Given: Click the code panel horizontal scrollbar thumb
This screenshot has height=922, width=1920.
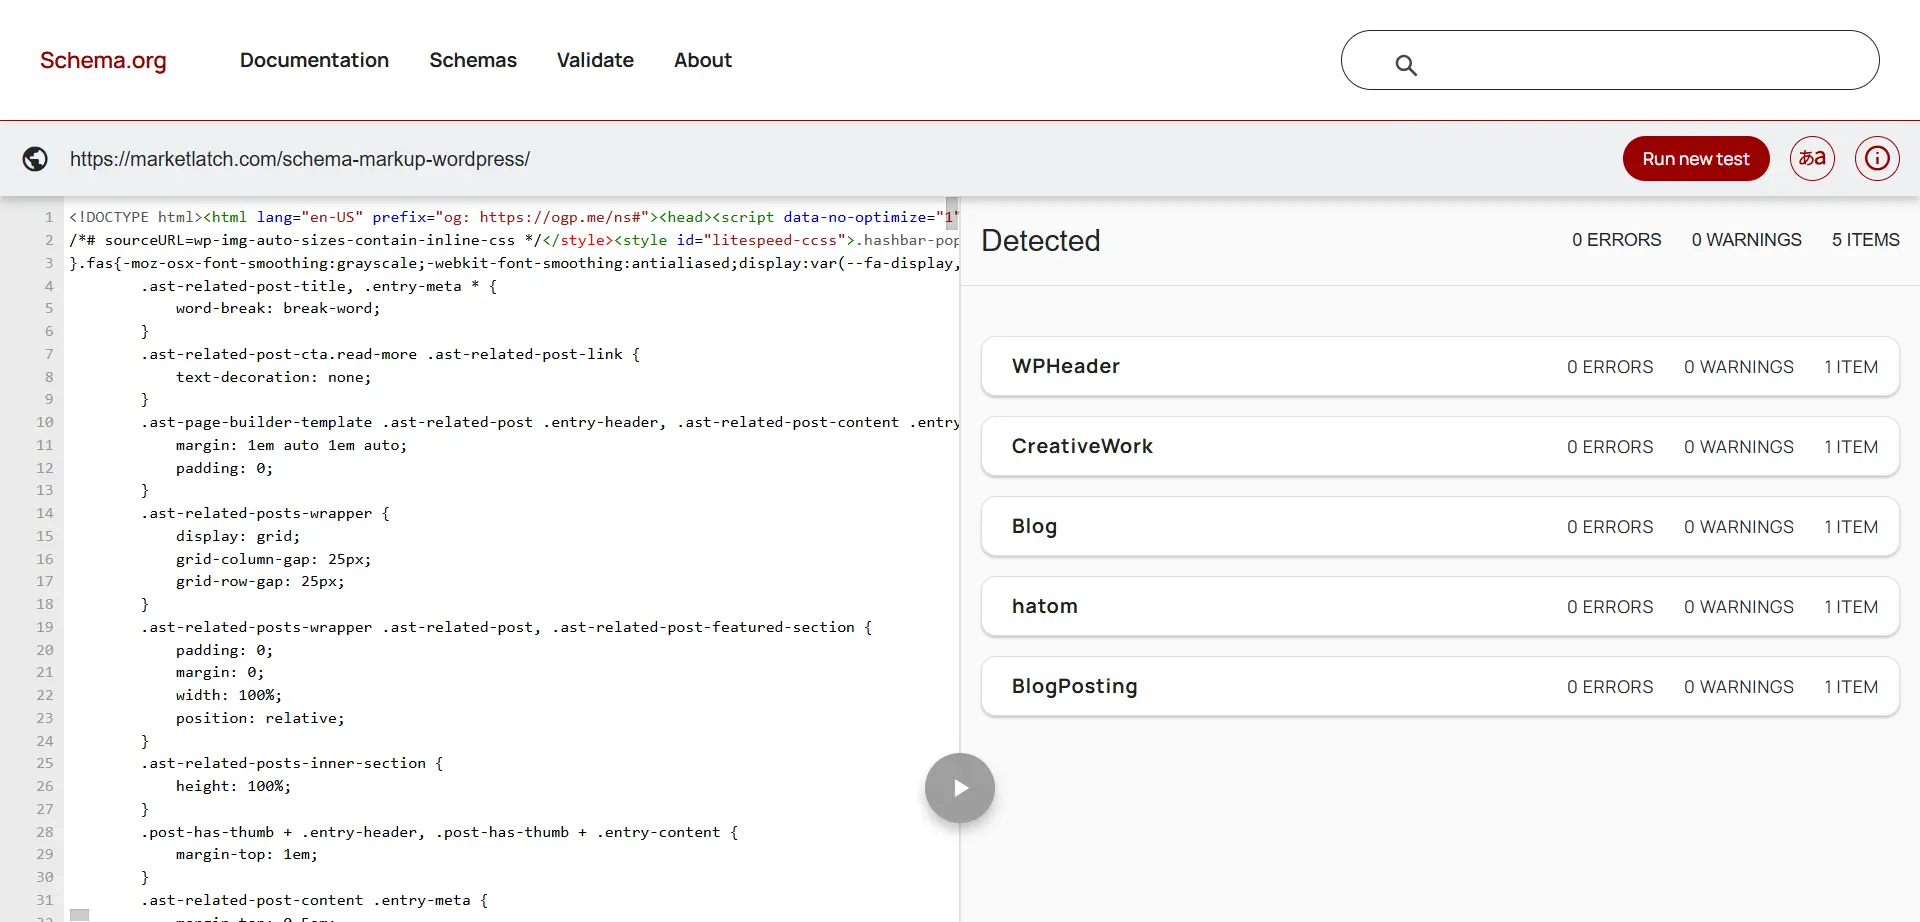Looking at the screenshot, I should (79, 915).
